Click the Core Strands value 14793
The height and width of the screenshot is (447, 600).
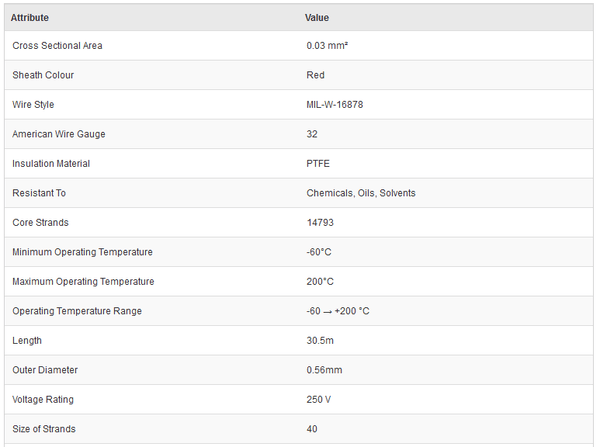pyautogui.click(x=321, y=222)
